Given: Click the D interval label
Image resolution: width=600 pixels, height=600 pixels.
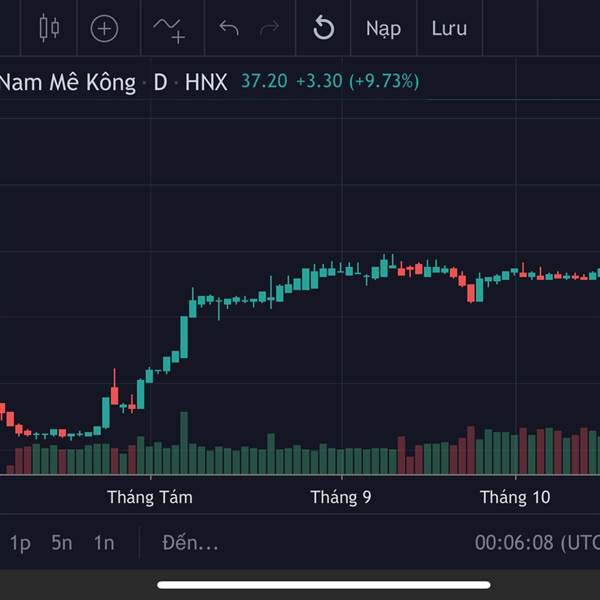Looking at the screenshot, I should pos(160,82).
